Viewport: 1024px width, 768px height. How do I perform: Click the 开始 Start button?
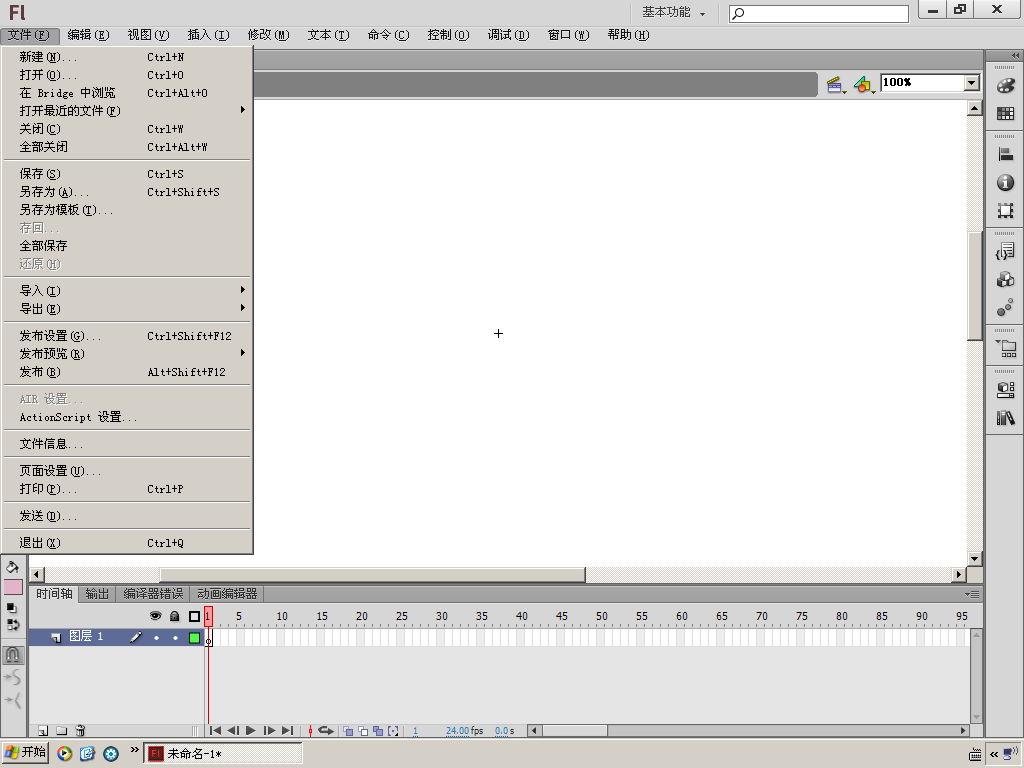point(25,752)
